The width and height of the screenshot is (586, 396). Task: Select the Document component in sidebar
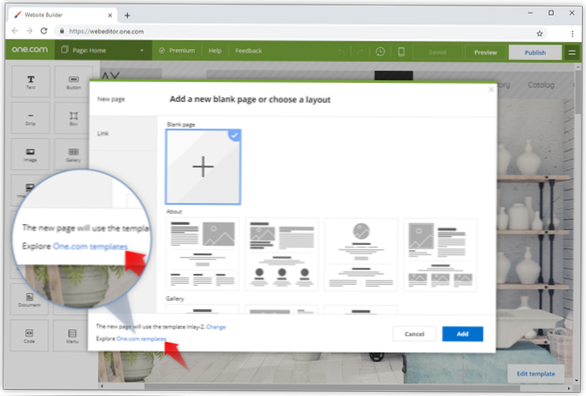point(30,300)
